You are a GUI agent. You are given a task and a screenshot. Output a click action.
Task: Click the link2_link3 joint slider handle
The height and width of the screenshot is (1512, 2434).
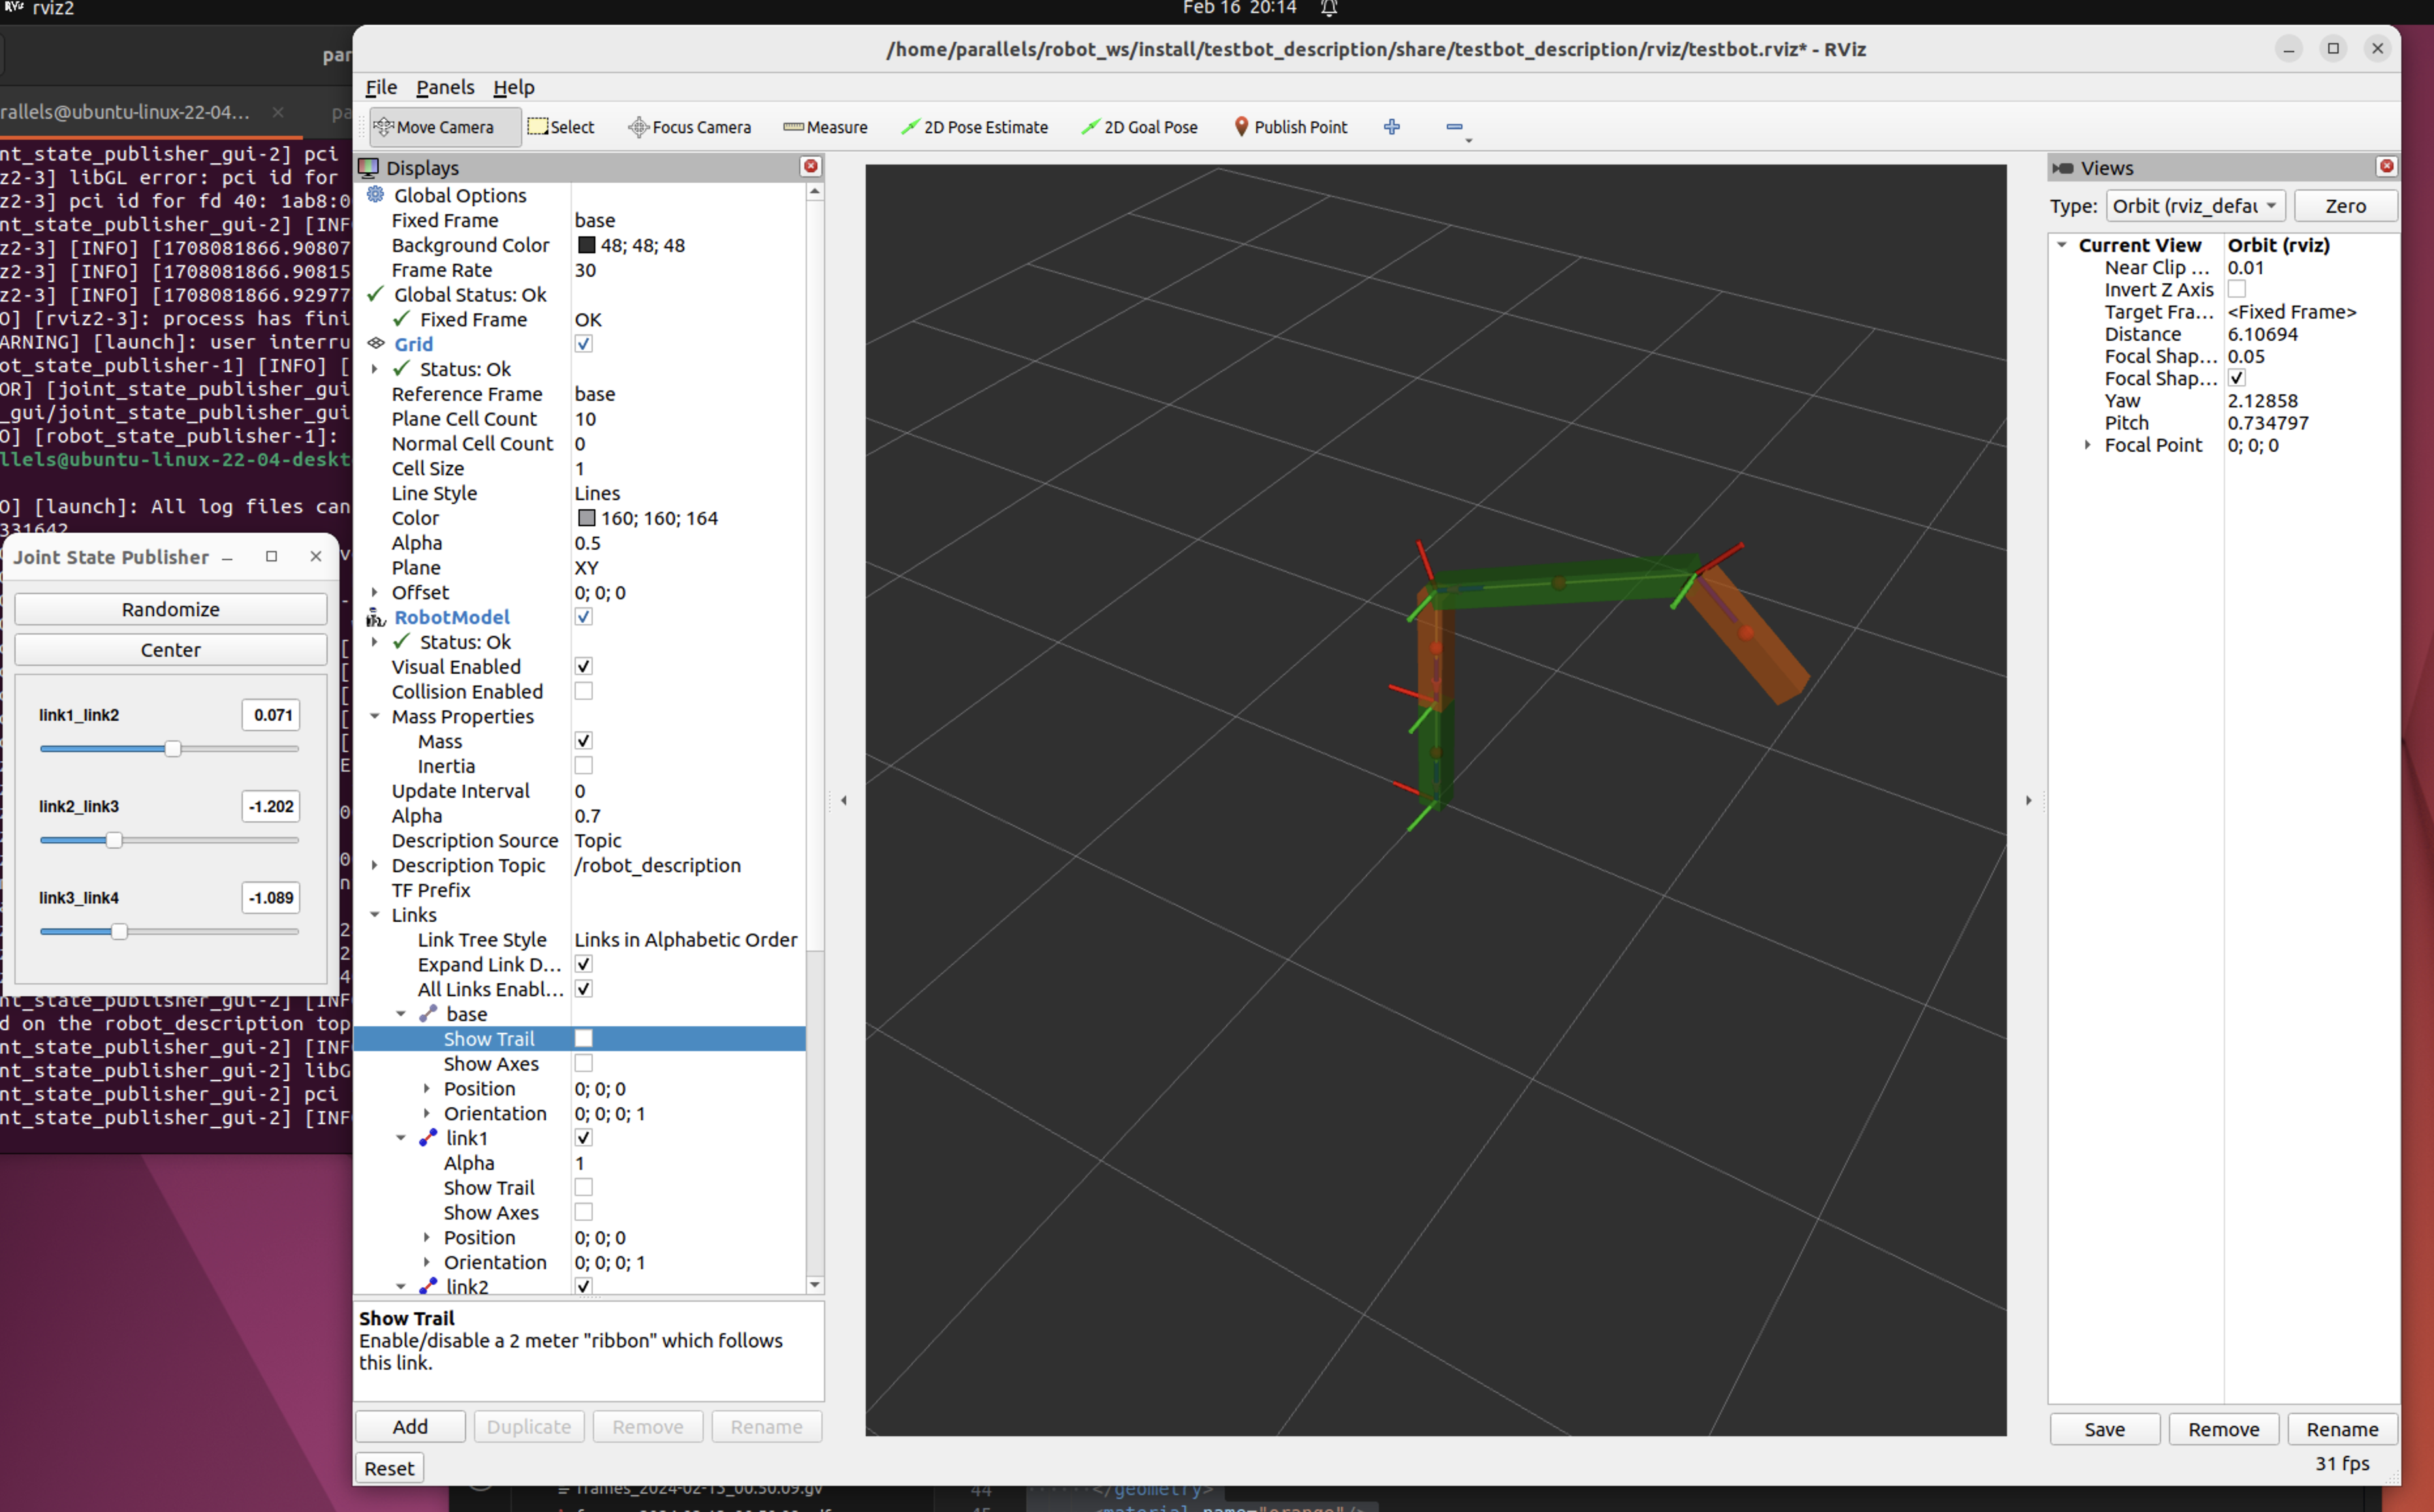[x=114, y=840]
